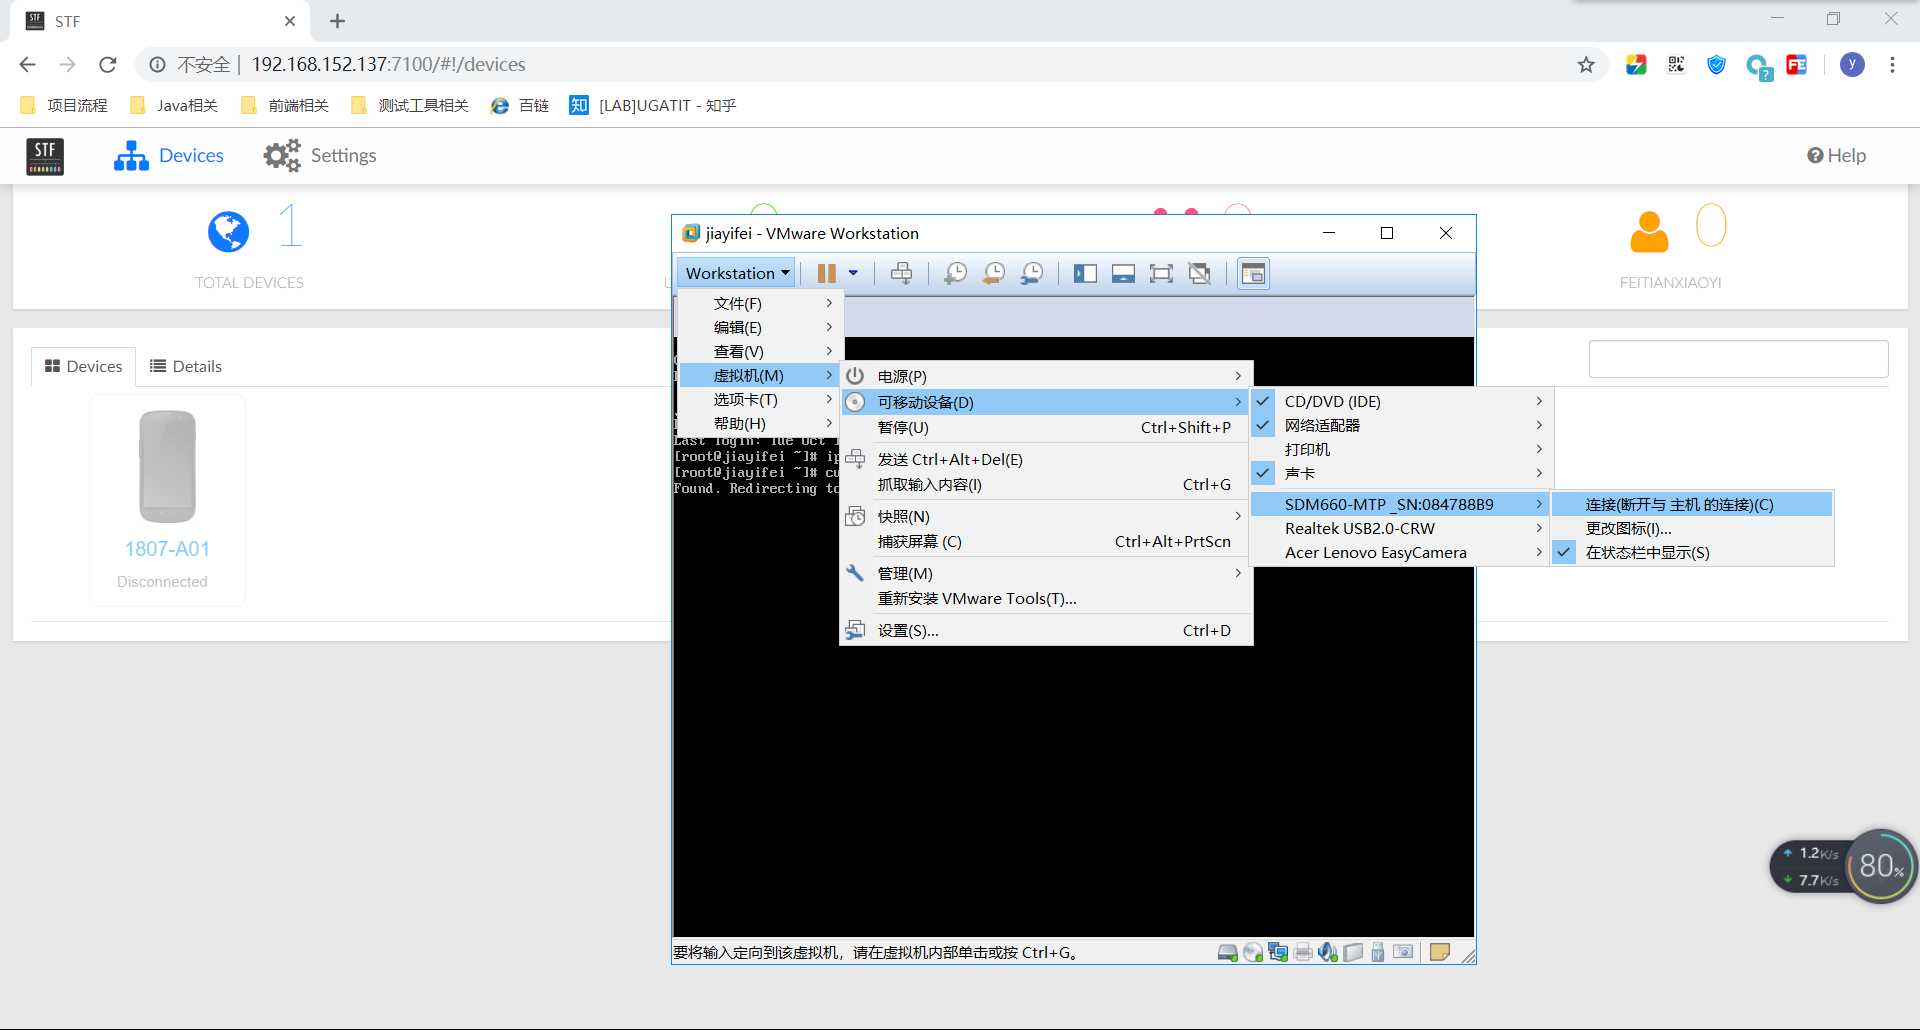Click the VMware pause VM button
Screen dimensions: 1920x1030
(826, 273)
